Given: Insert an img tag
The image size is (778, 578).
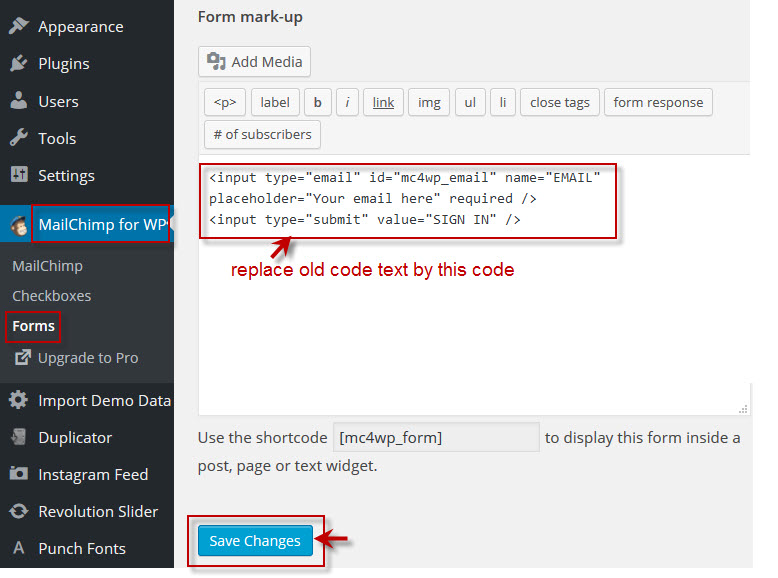Looking at the screenshot, I should tap(429, 102).
